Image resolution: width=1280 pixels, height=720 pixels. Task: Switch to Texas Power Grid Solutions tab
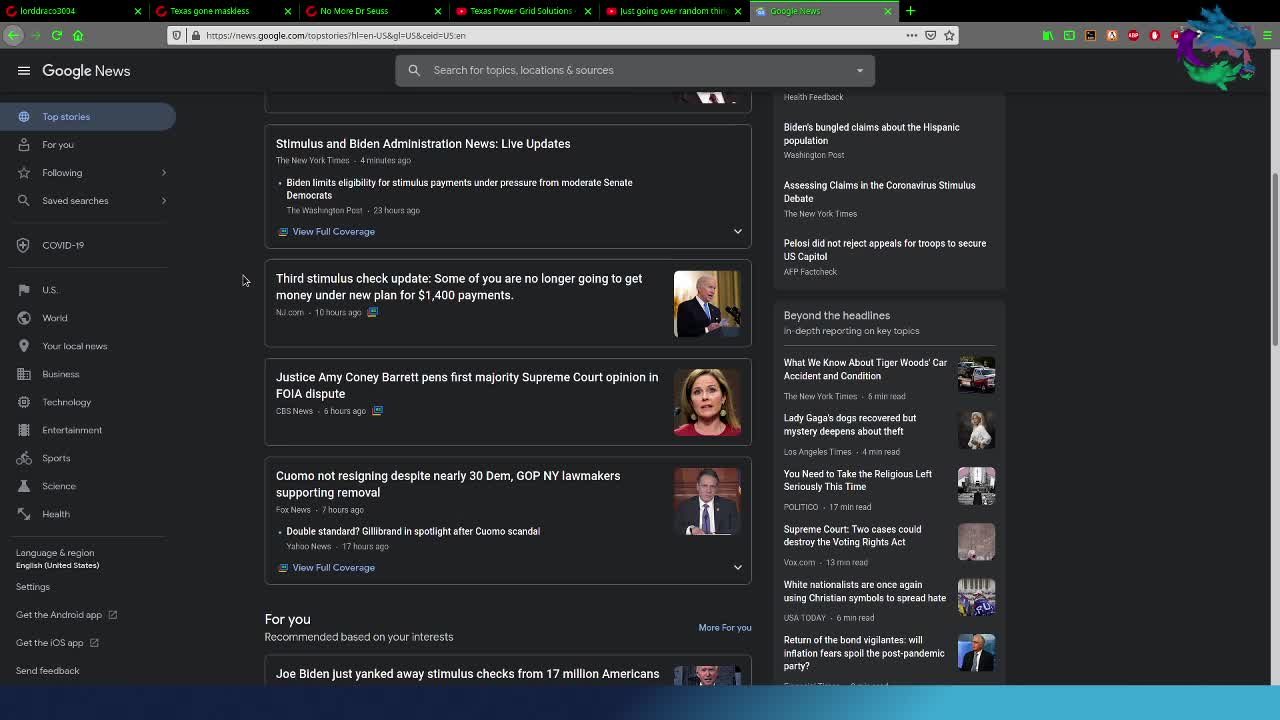(x=524, y=11)
